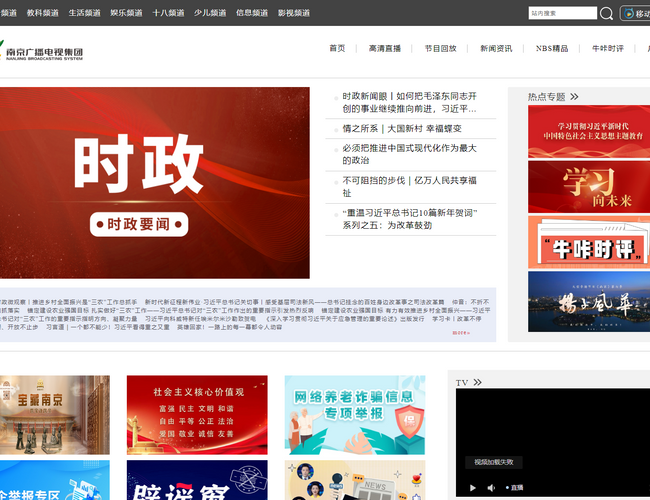This screenshot has height=500, width=650.
Task: Click the red more link under news ticker
Action: (461, 333)
